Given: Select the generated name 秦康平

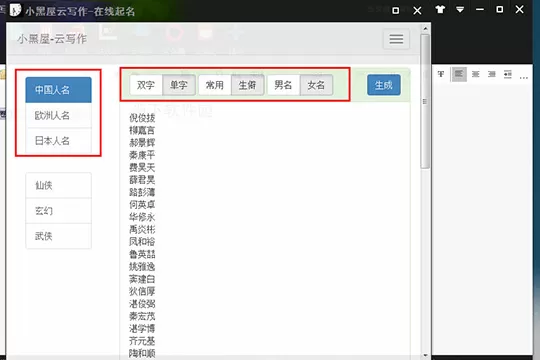Looking at the screenshot, I should click(142, 155).
